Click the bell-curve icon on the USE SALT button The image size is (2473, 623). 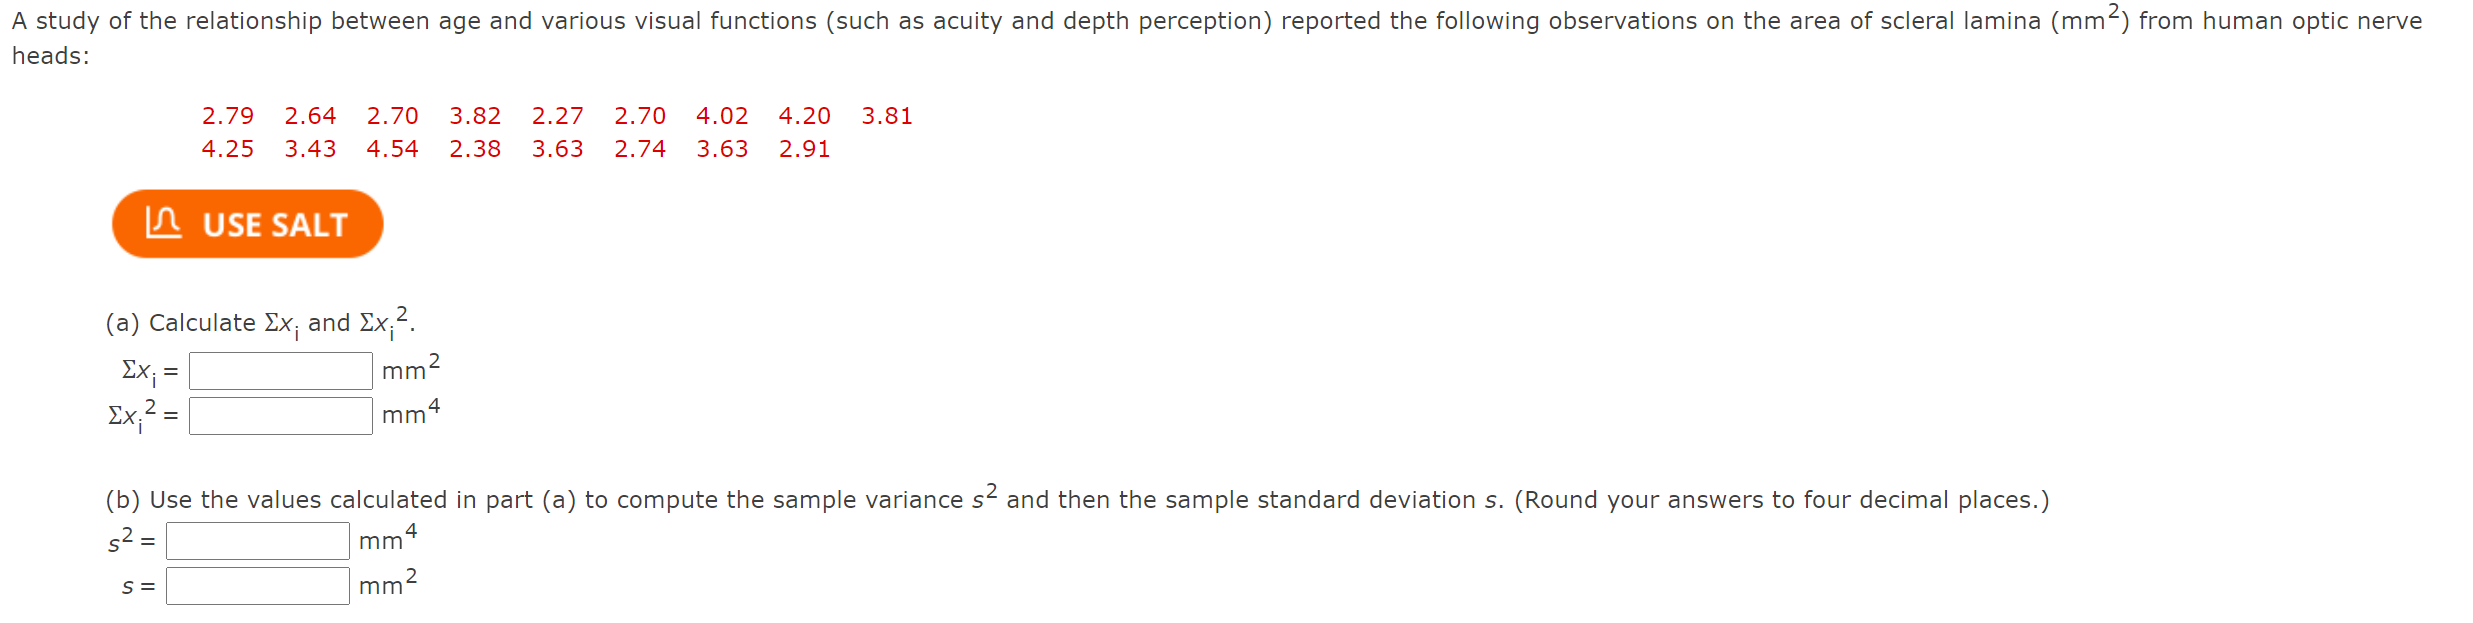pos(166,224)
